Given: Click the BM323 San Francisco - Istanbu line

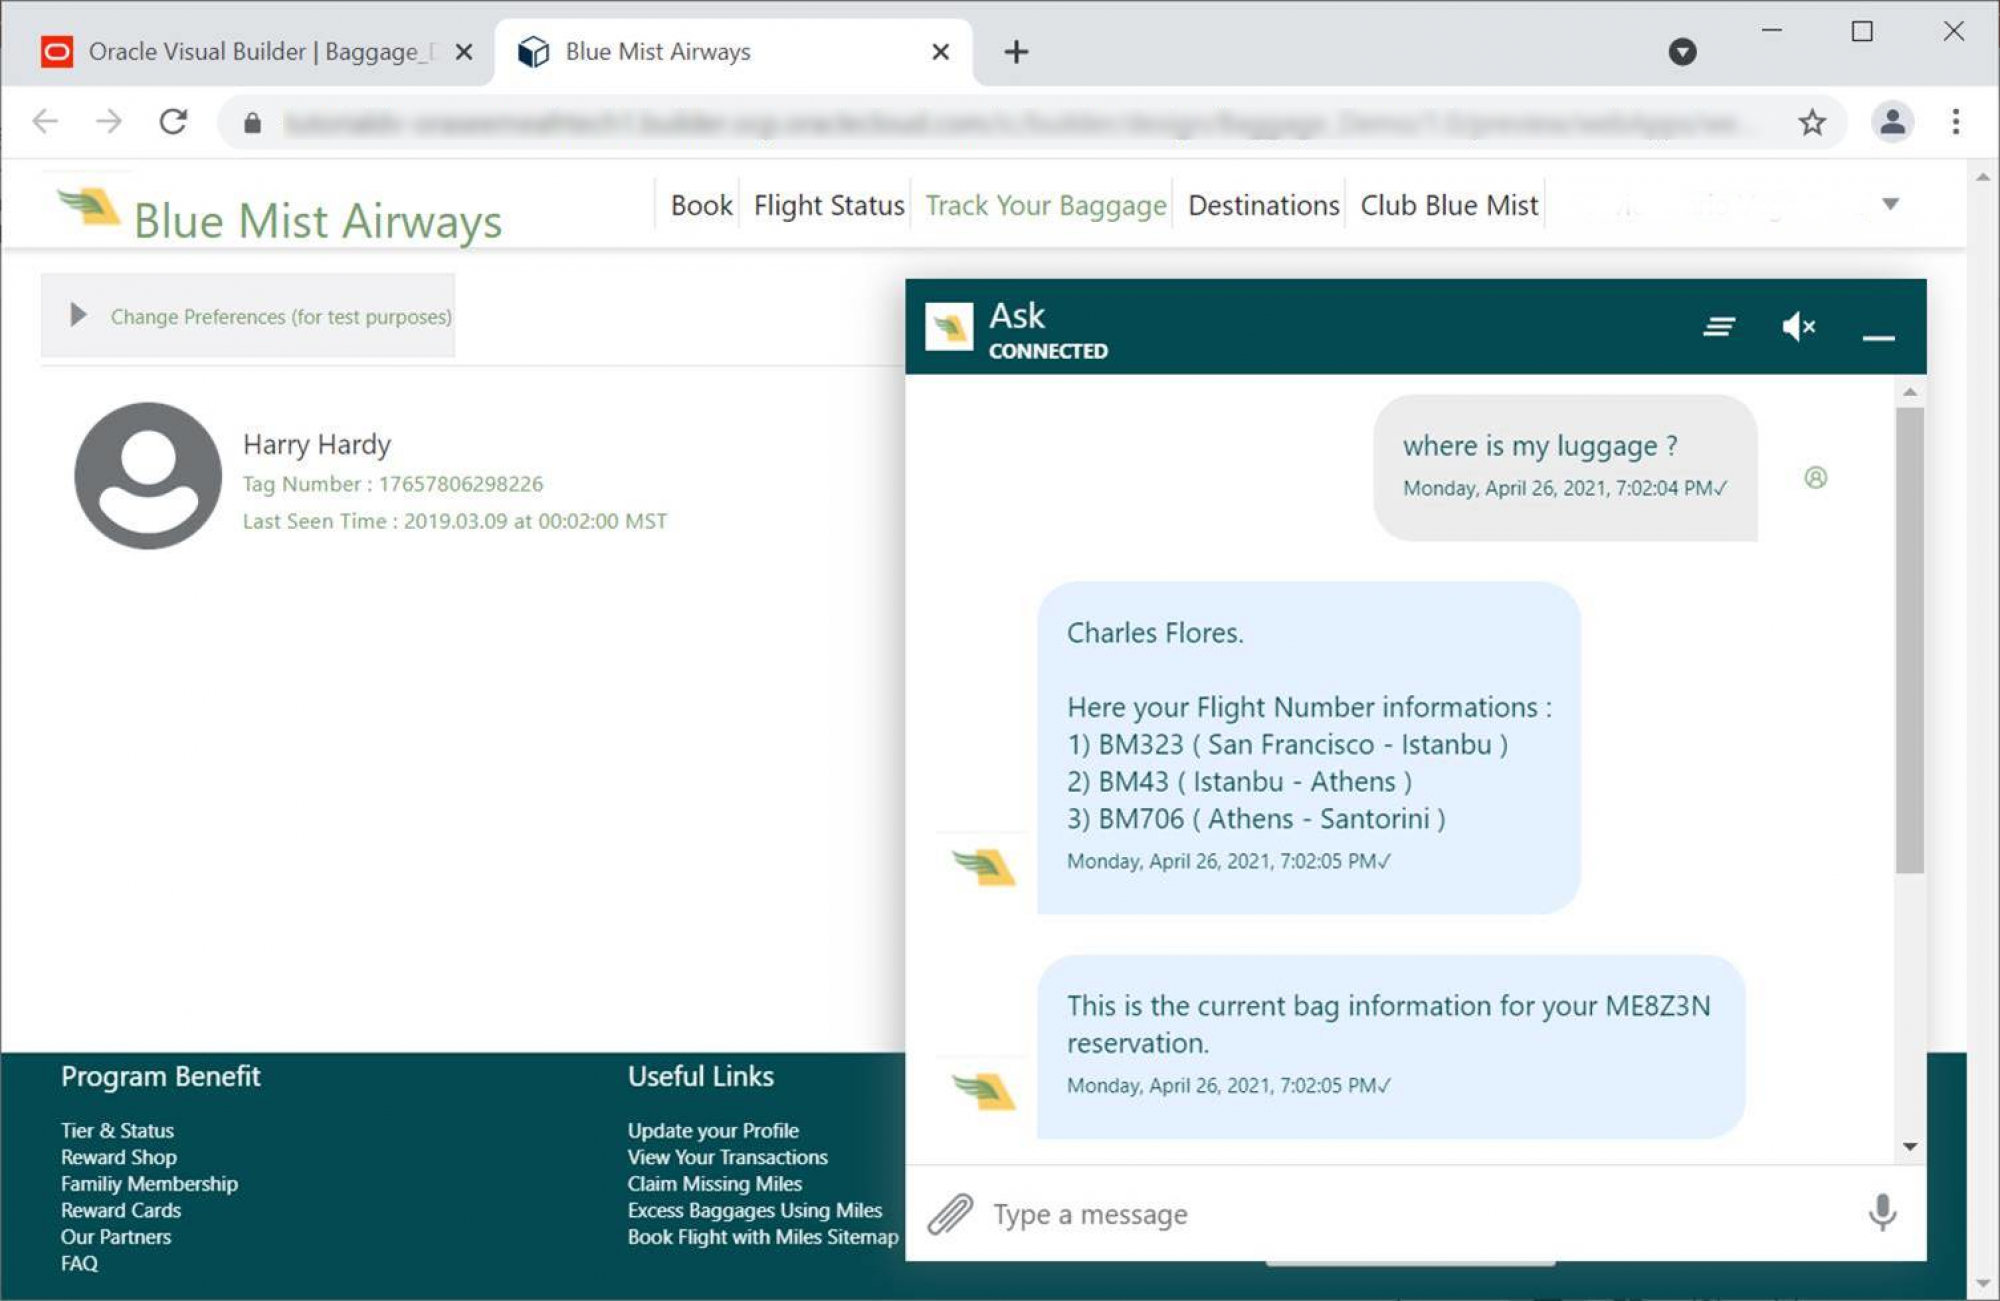Looking at the screenshot, I should coord(1287,745).
